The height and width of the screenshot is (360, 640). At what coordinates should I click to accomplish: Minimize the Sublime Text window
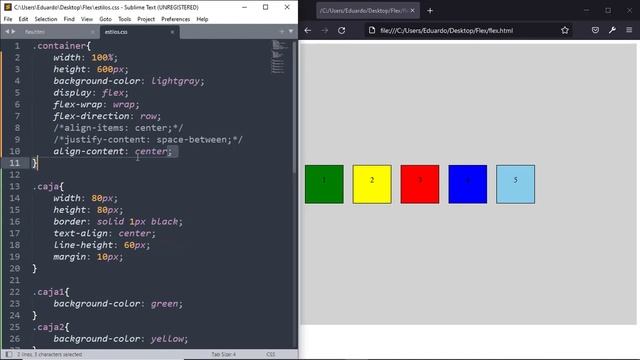[x=244, y=7]
